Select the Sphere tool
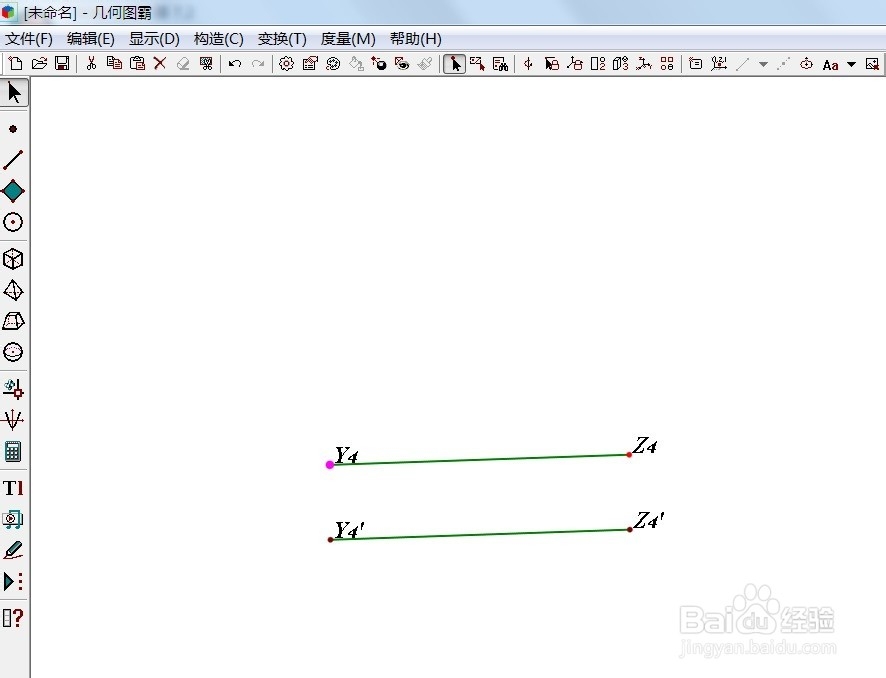 13,353
